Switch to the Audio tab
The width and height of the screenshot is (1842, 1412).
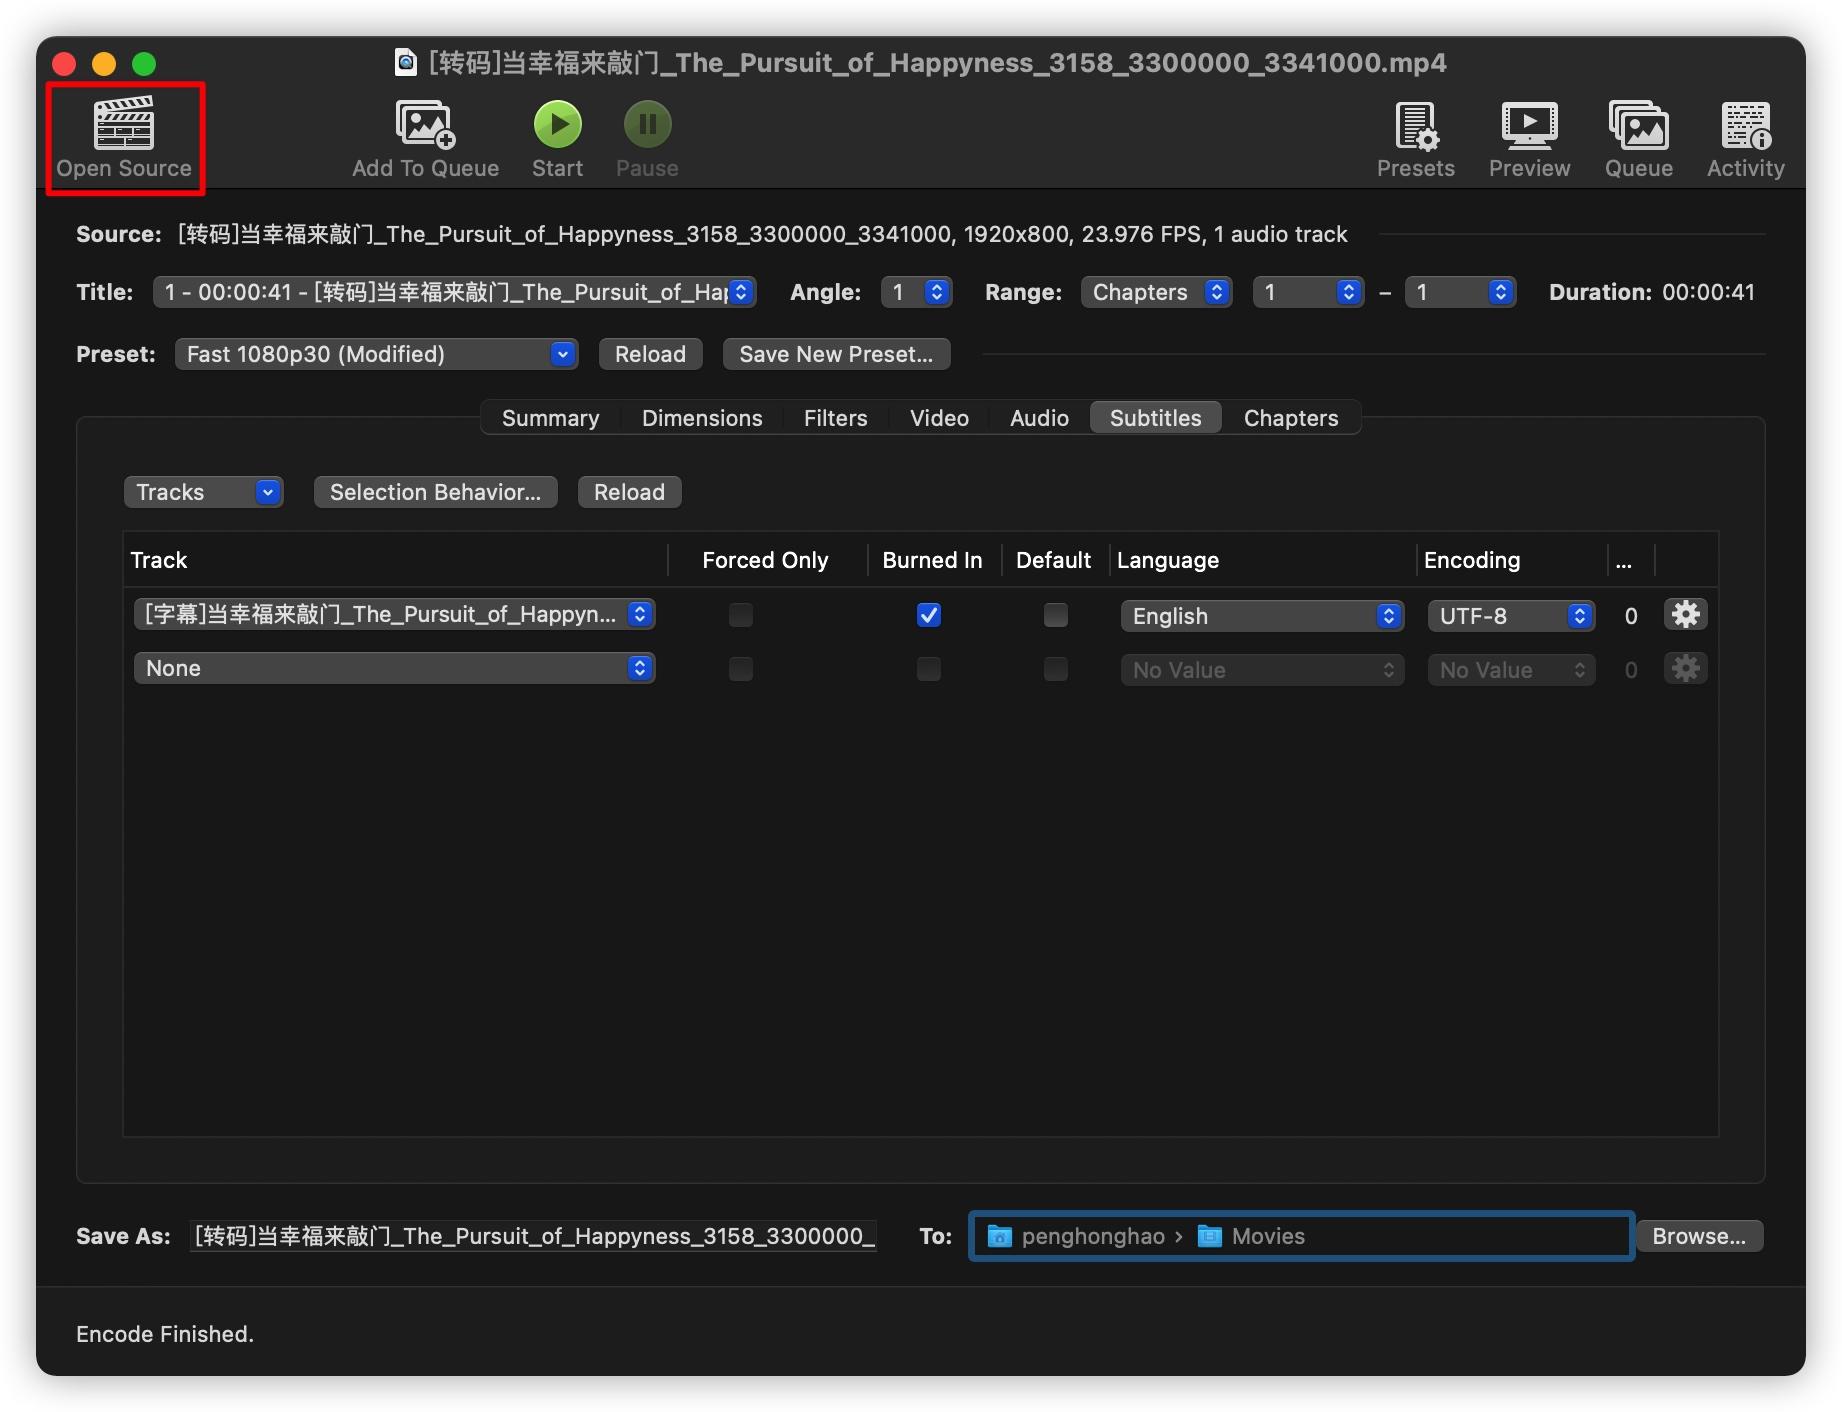tap(1039, 418)
